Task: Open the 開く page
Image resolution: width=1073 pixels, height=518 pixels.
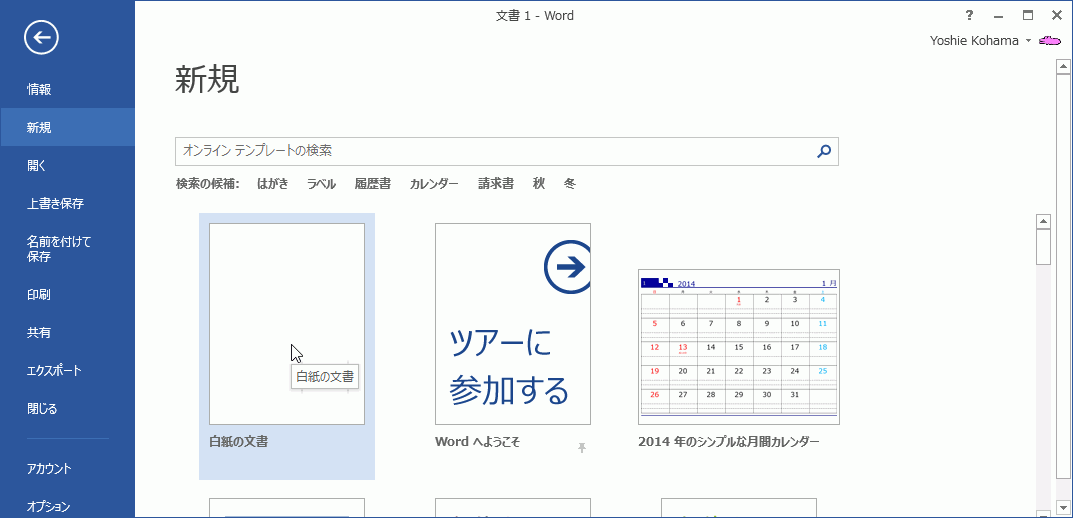Action: tap(67, 166)
